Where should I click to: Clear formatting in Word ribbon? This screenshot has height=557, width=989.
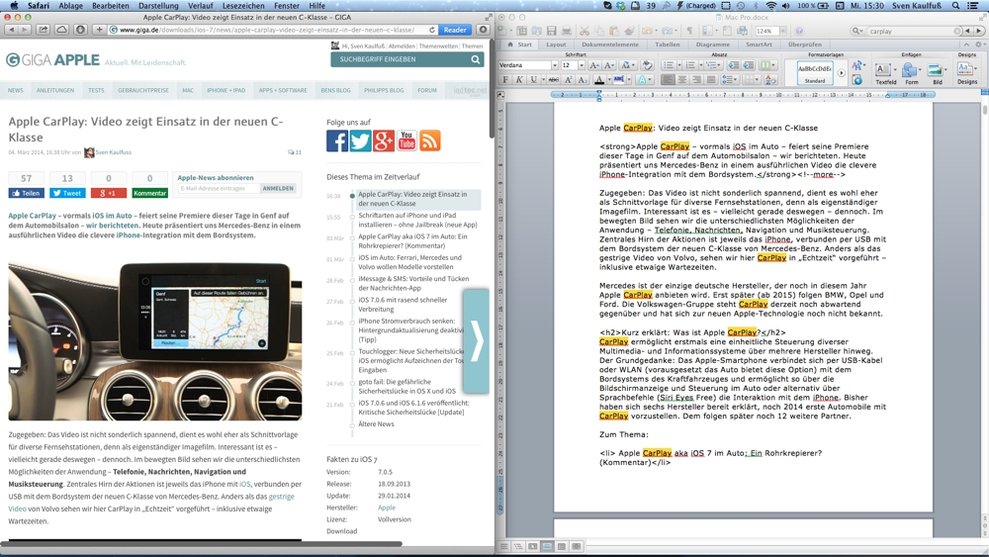(x=647, y=65)
